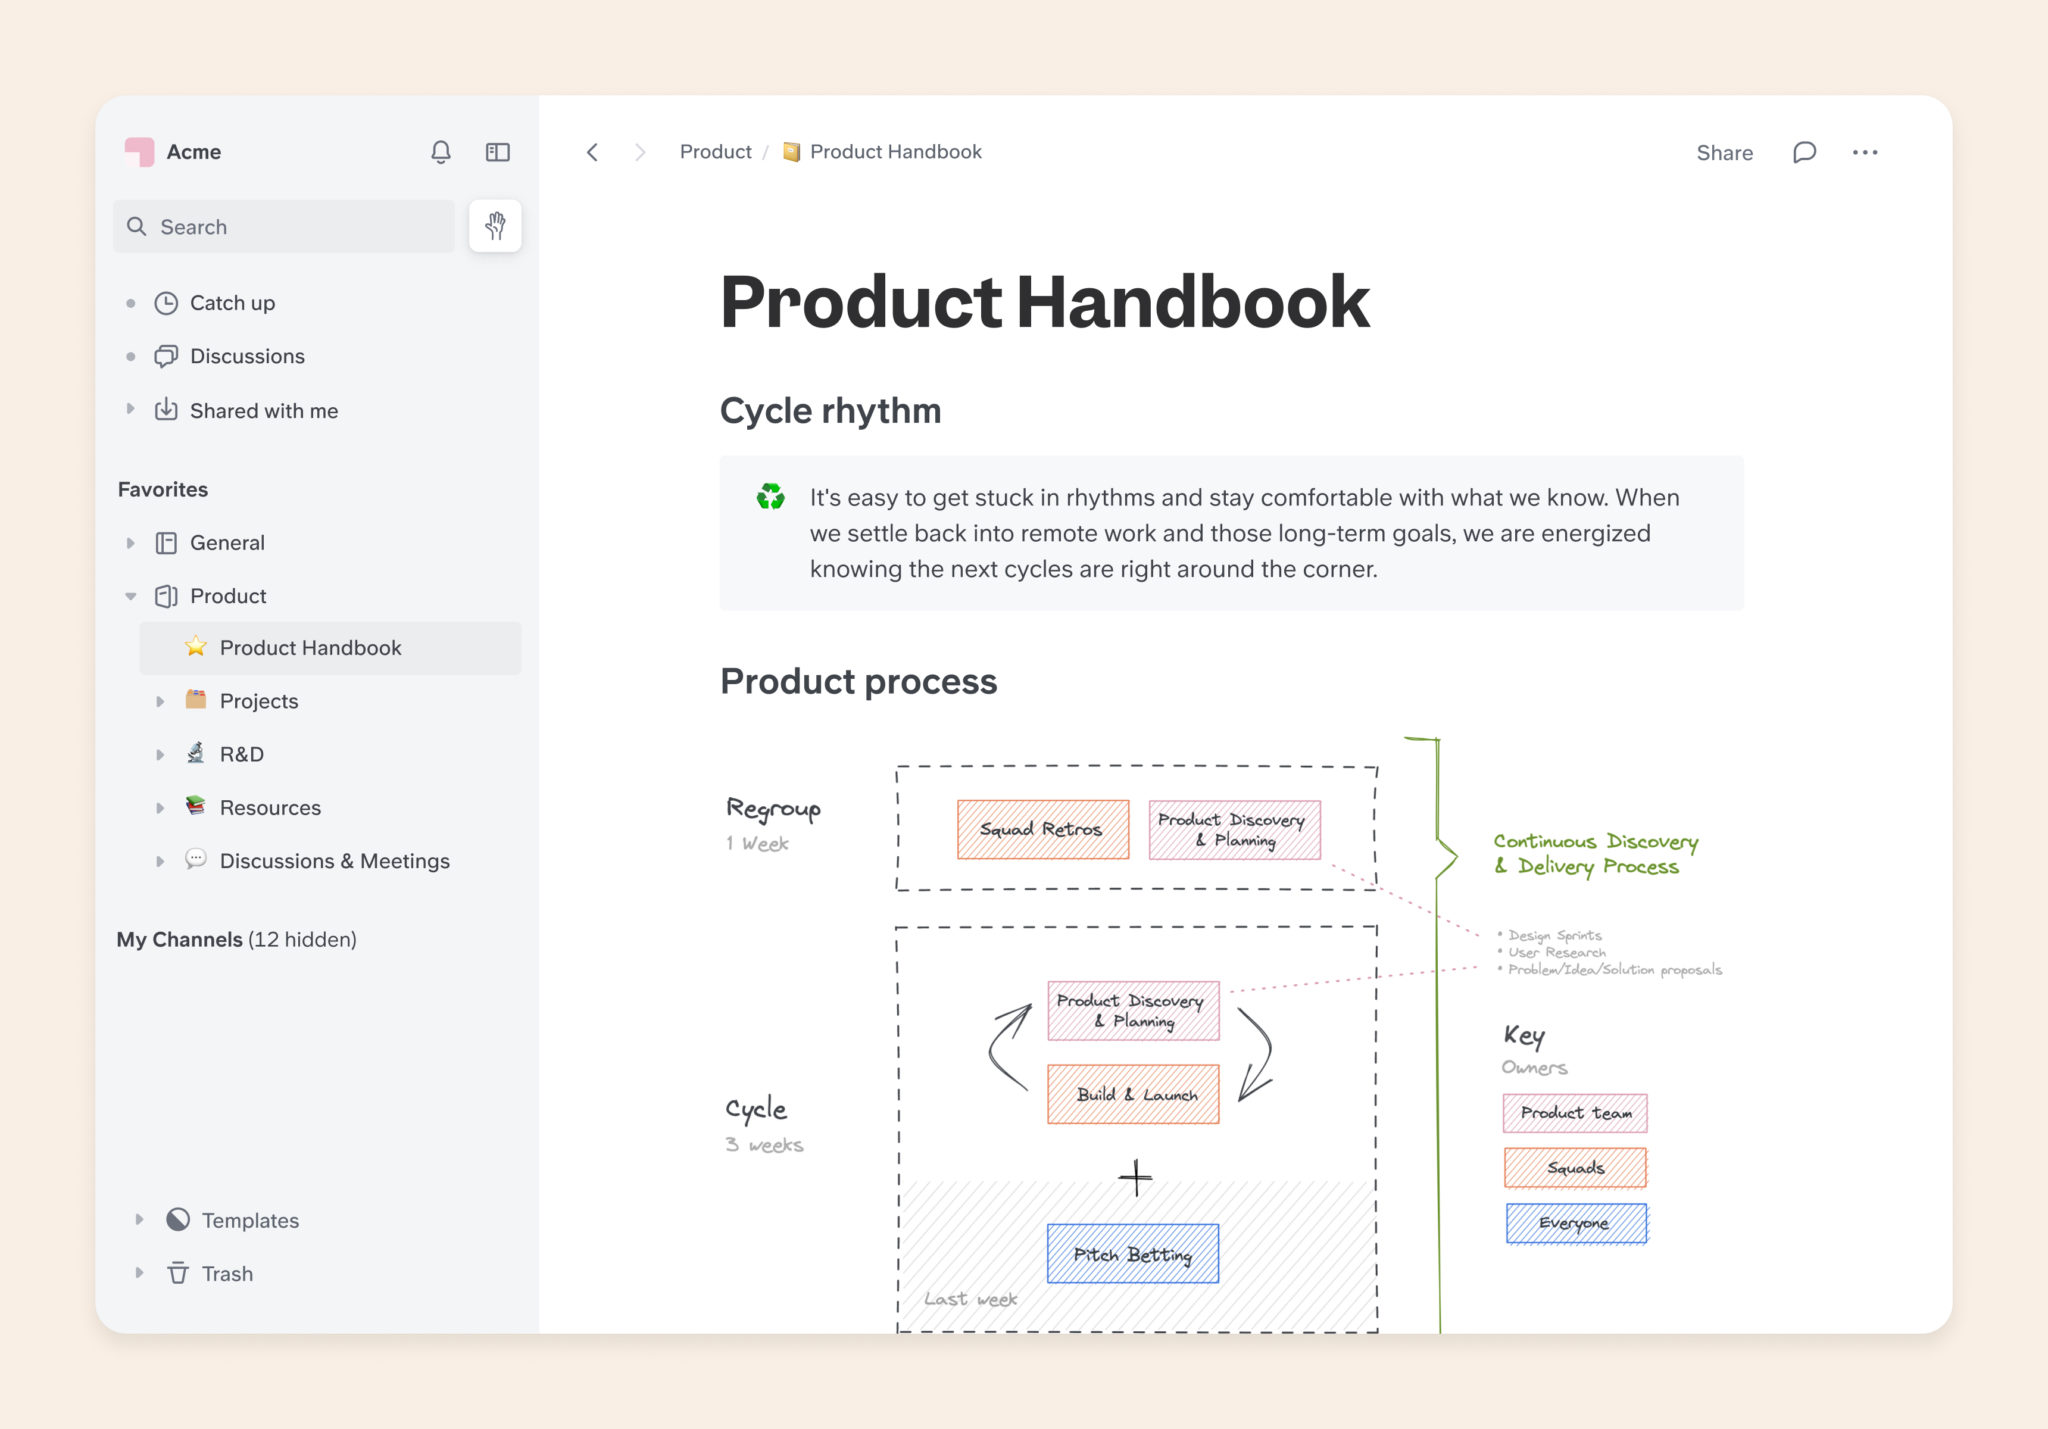Click the comment bubble icon
2048x1429 pixels.
coord(1804,151)
